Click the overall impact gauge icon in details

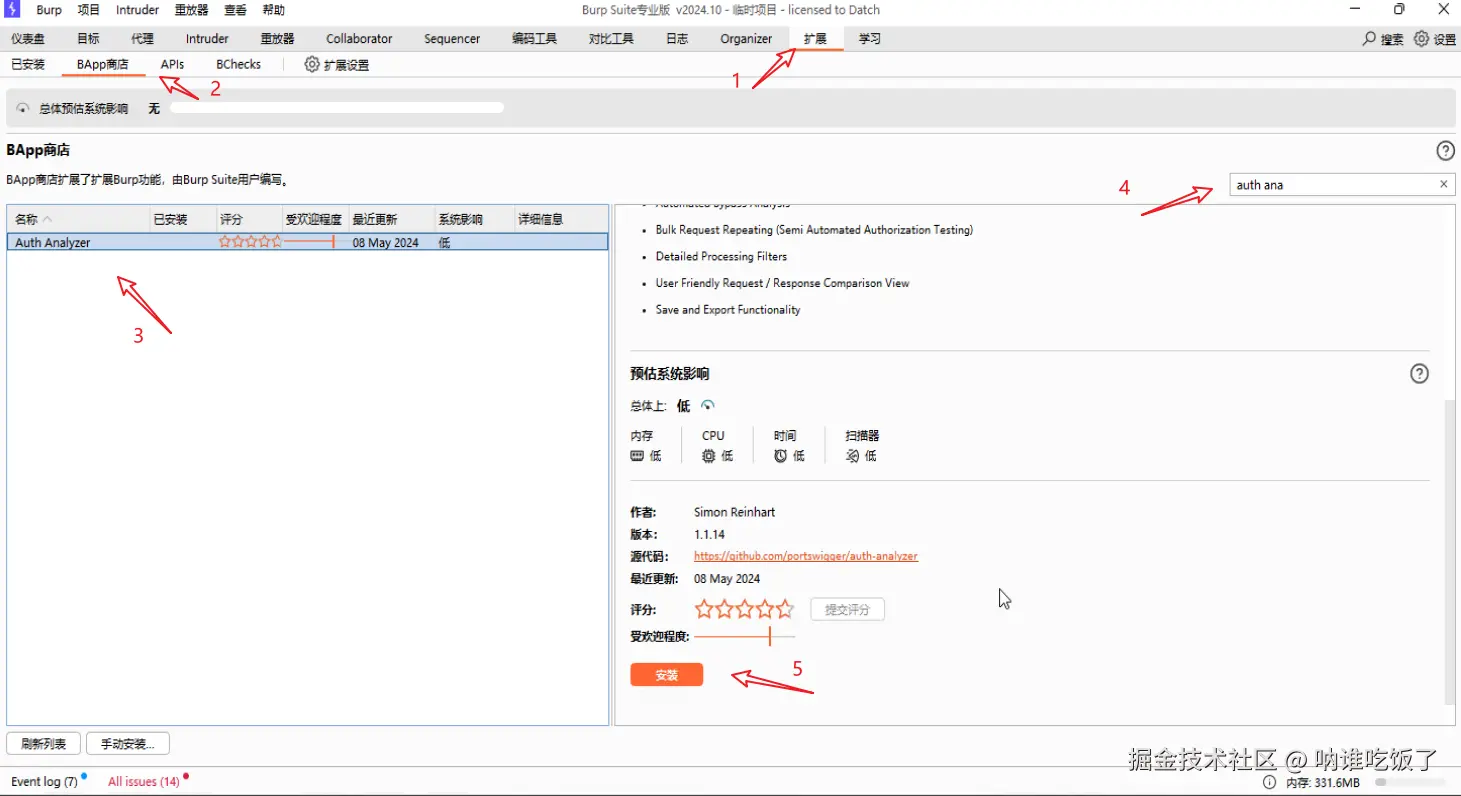(708, 405)
